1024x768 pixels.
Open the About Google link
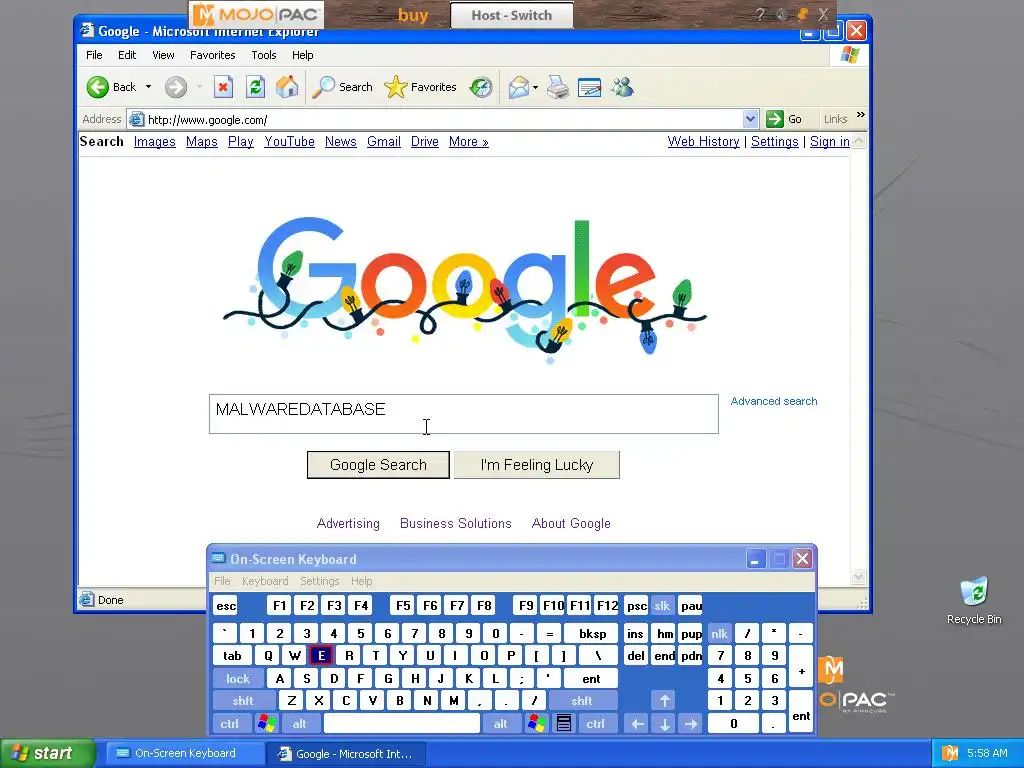(x=571, y=523)
